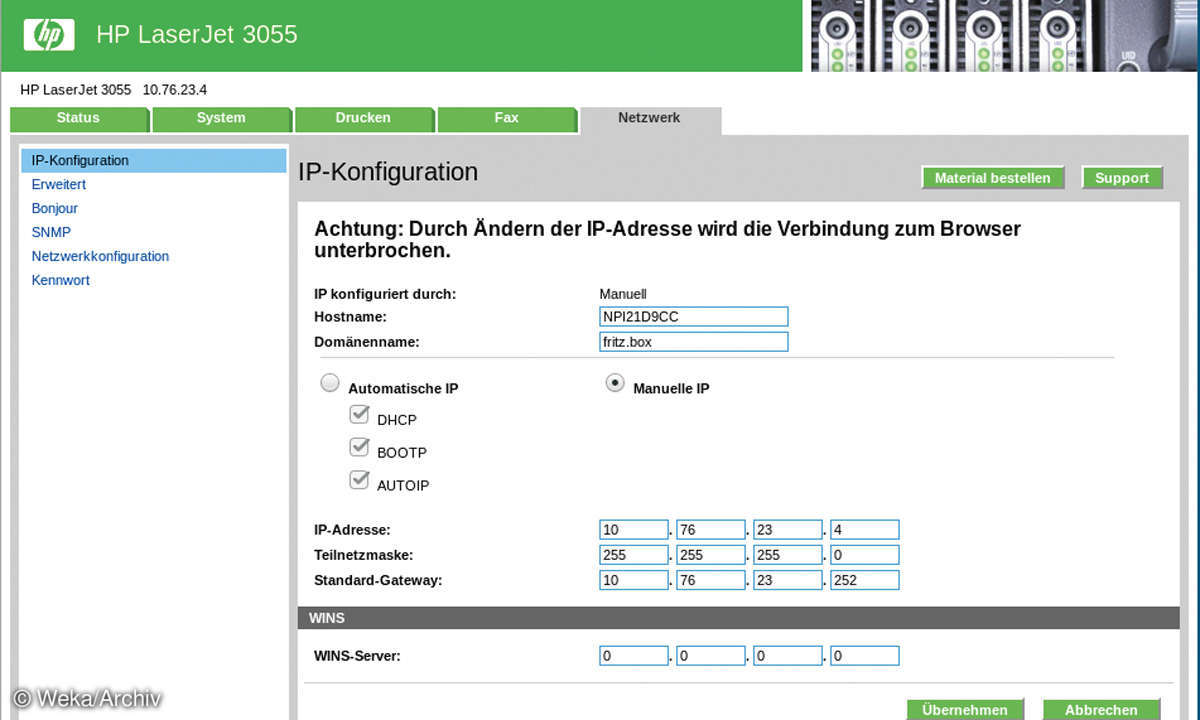The width and height of the screenshot is (1200, 720).
Task: Click the first WINS-Server octet field
Action: 634,656
